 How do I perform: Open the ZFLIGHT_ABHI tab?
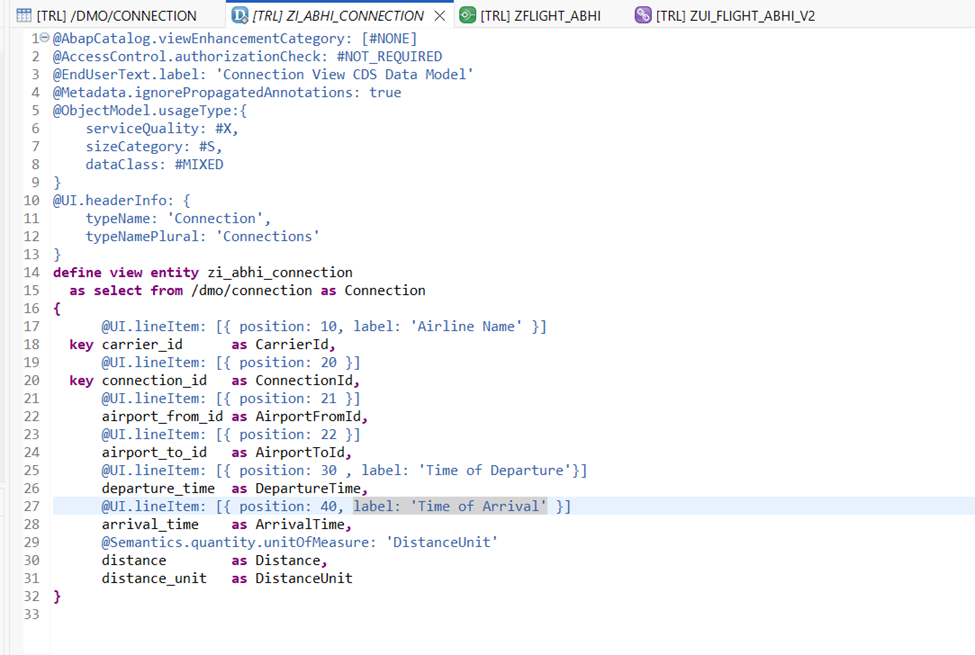point(540,16)
